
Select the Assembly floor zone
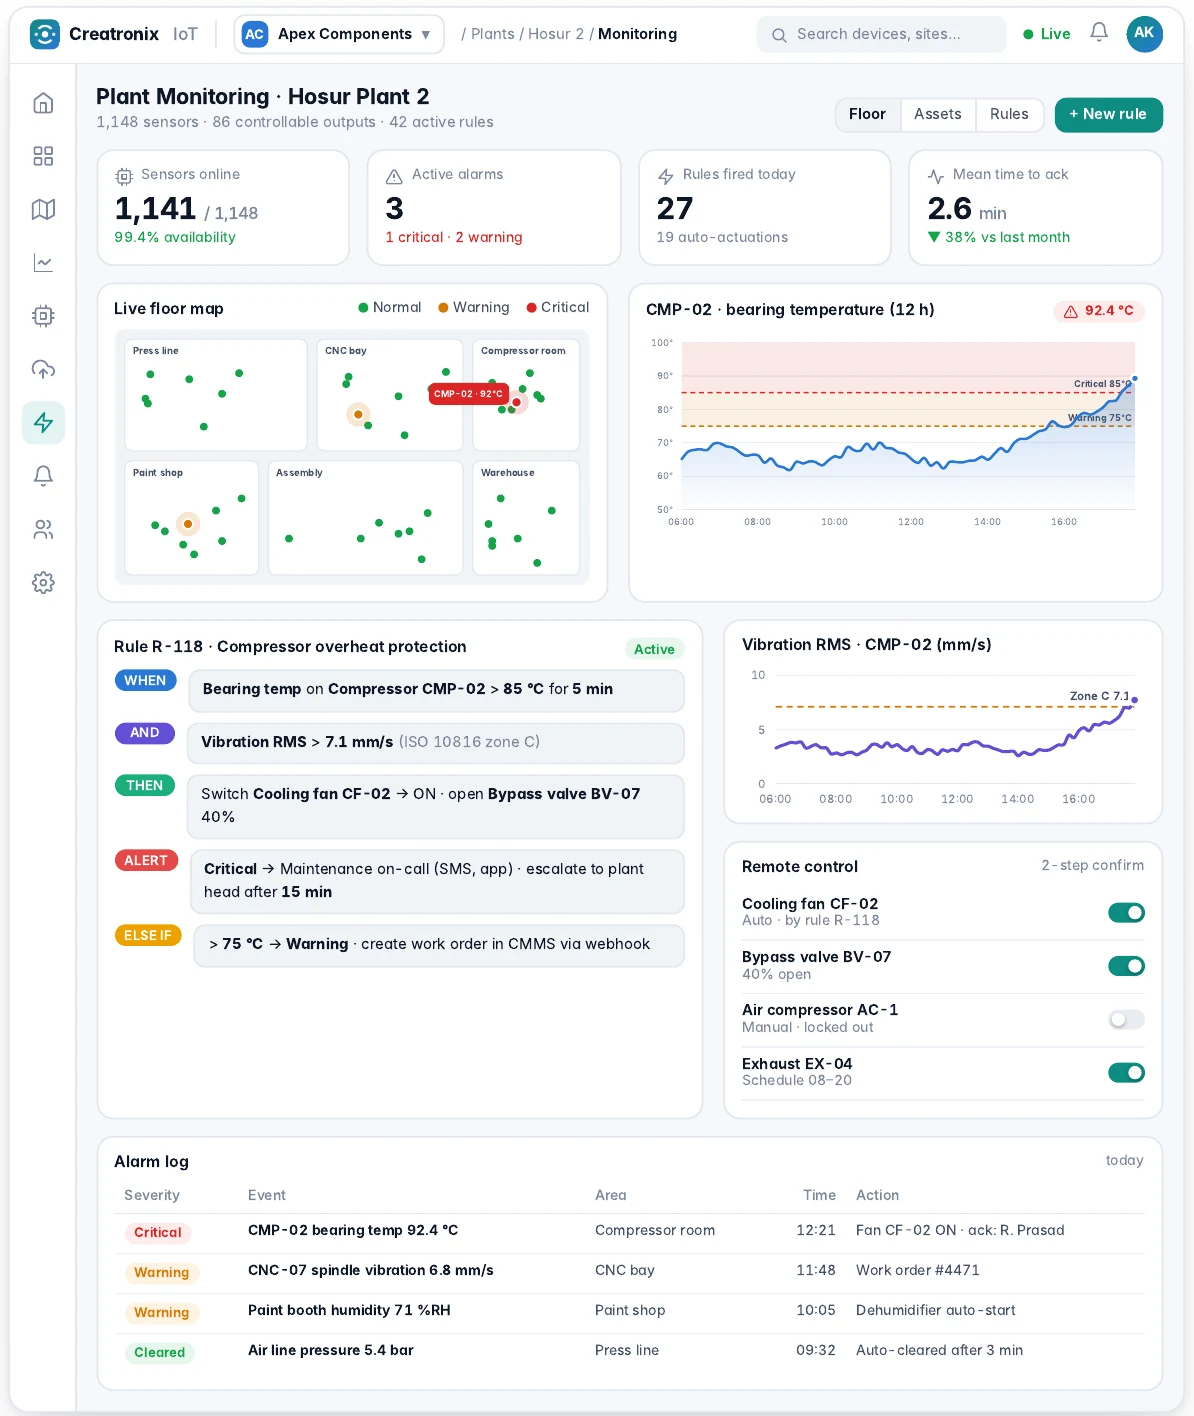click(365, 518)
